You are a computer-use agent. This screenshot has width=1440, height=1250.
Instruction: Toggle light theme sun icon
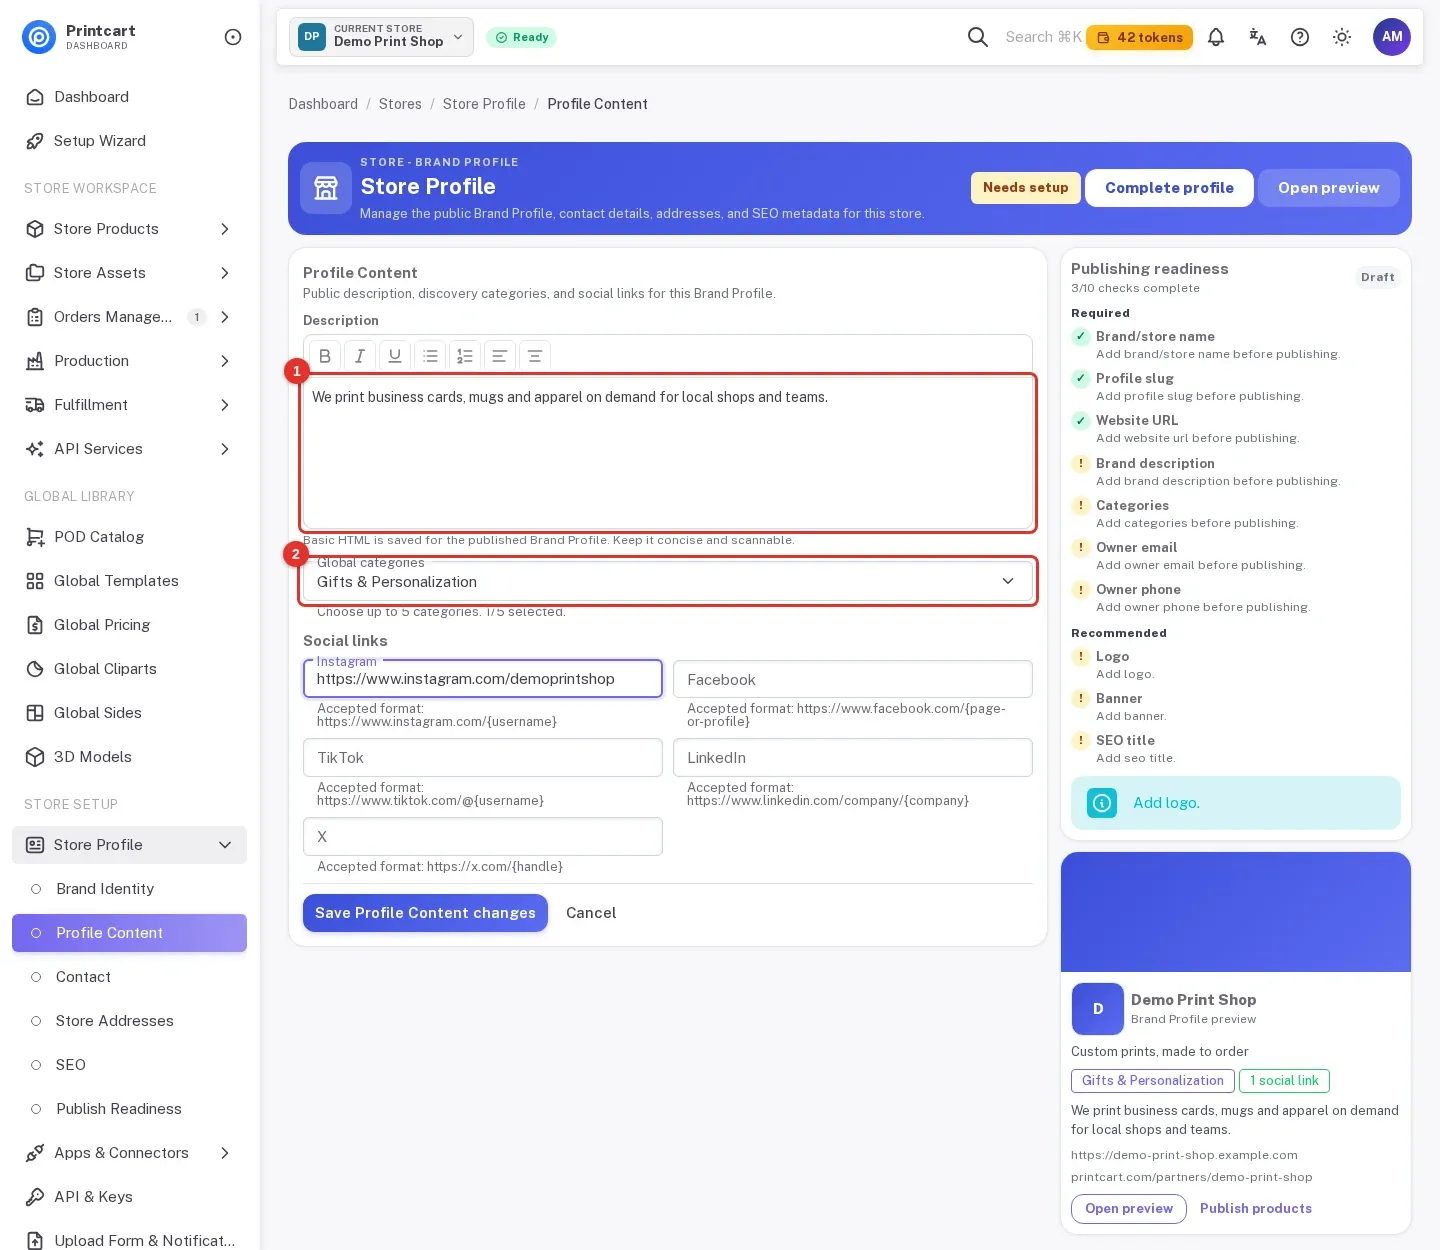pyautogui.click(x=1342, y=37)
